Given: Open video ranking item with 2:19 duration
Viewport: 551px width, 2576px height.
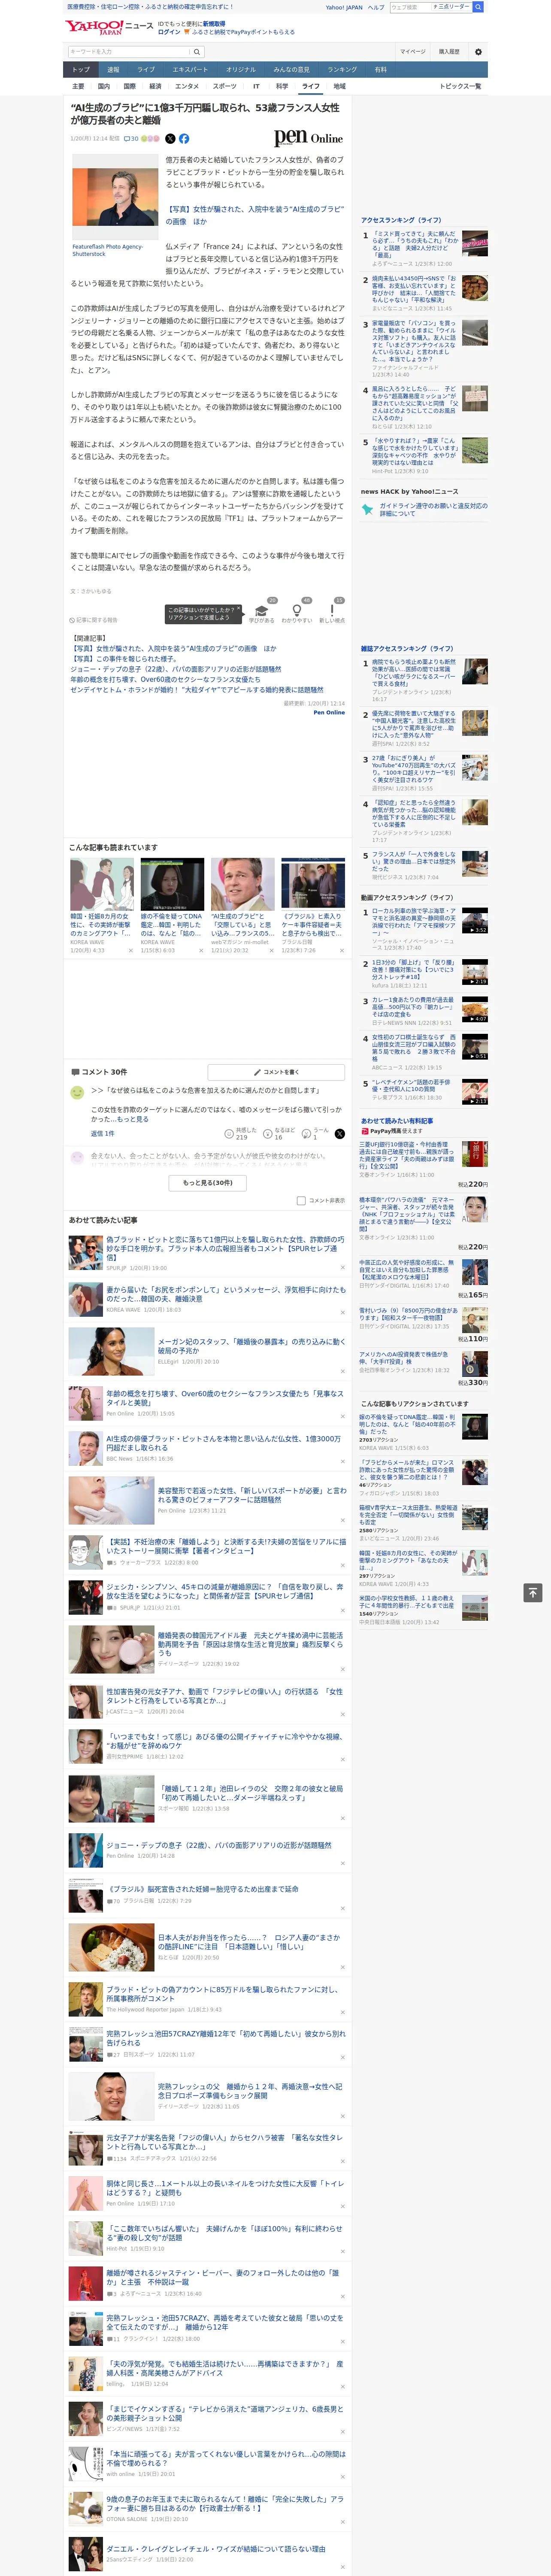Looking at the screenshot, I should 475,972.
